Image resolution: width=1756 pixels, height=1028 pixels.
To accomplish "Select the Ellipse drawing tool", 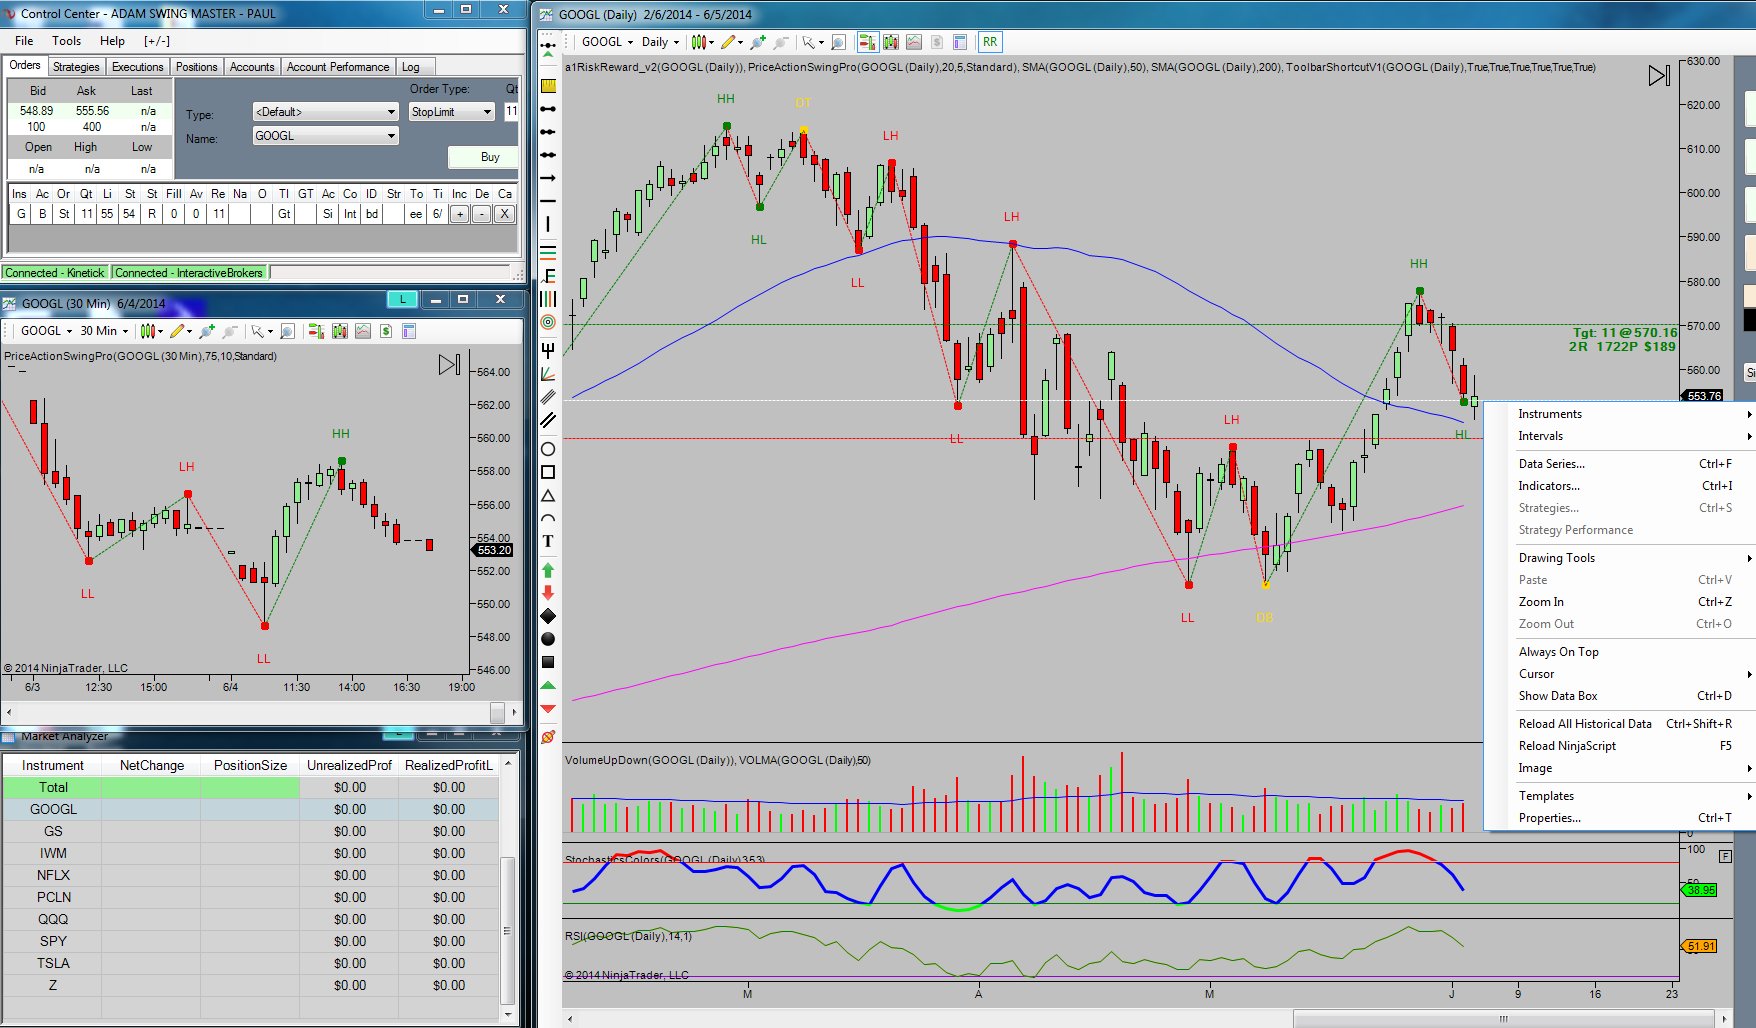I will tap(548, 449).
